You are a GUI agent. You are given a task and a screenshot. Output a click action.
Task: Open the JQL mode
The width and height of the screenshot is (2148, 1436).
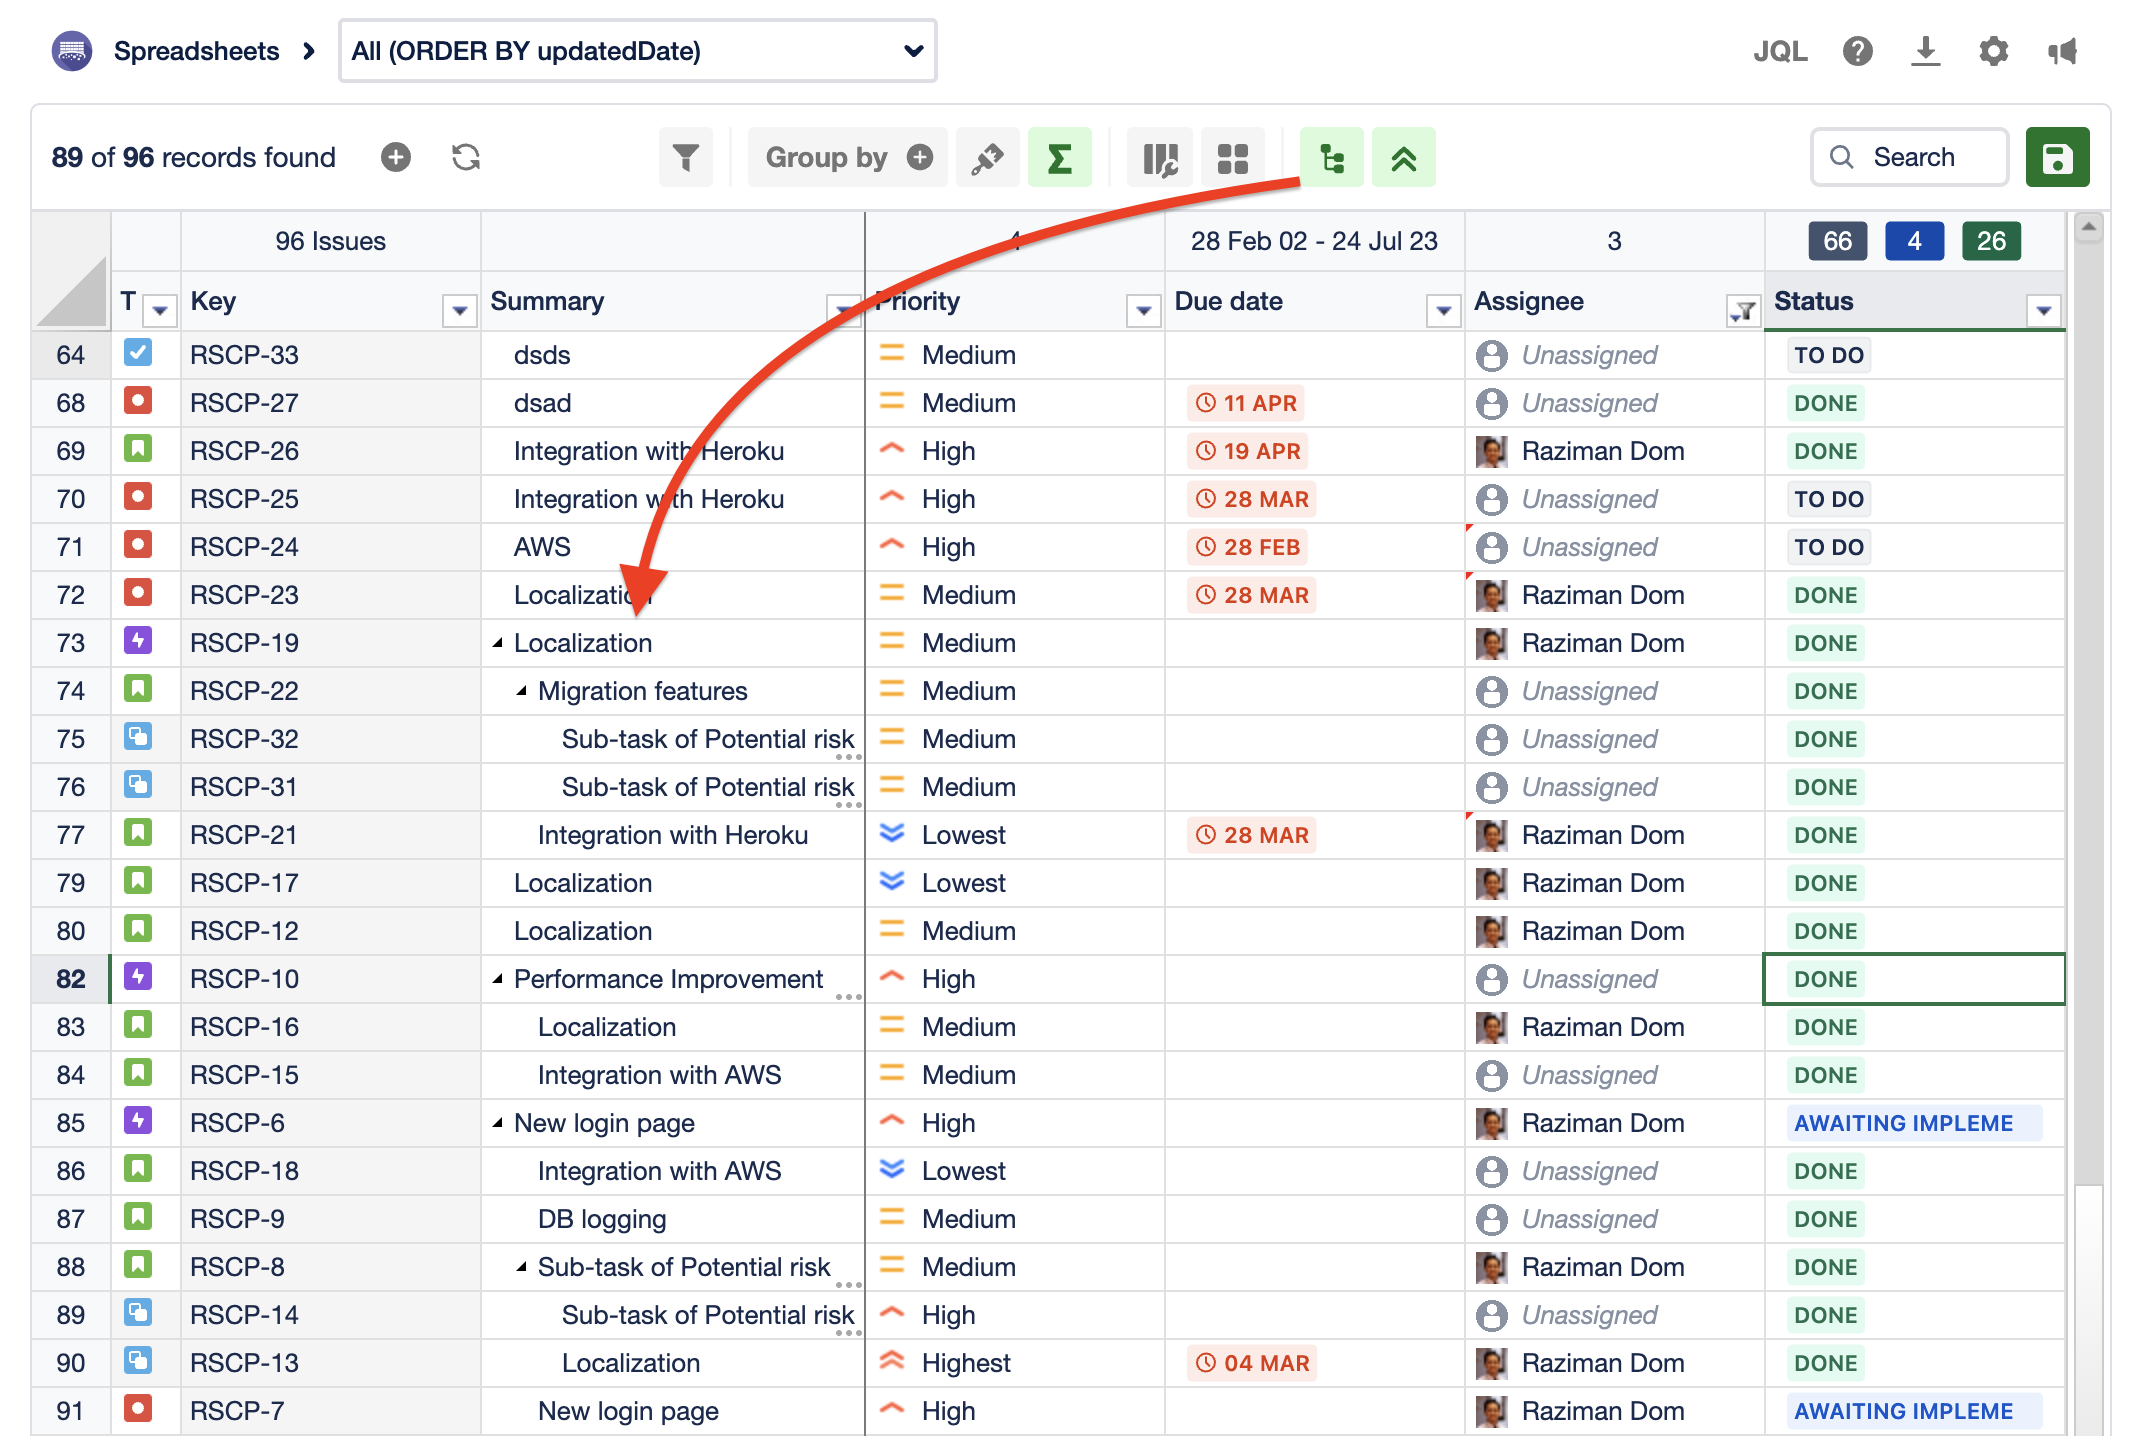(x=1780, y=51)
